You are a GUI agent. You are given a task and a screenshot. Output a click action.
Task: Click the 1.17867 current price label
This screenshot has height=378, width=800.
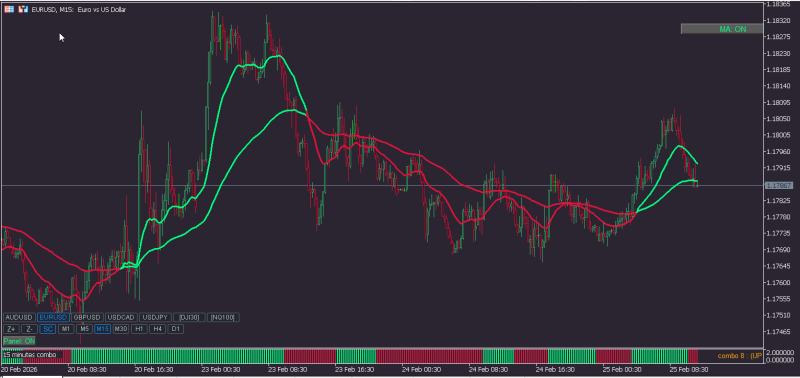click(x=779, y=186)
